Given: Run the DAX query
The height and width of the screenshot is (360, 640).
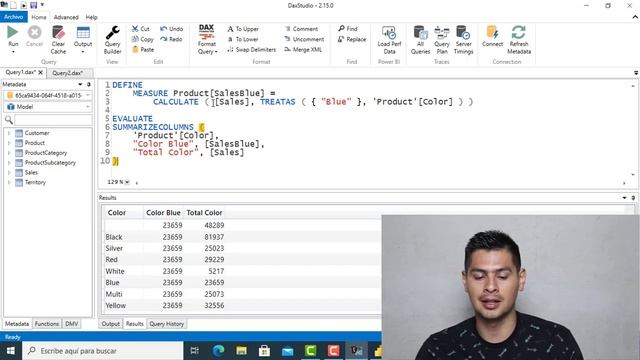Looking at the screenshot, I should (13, 36).
